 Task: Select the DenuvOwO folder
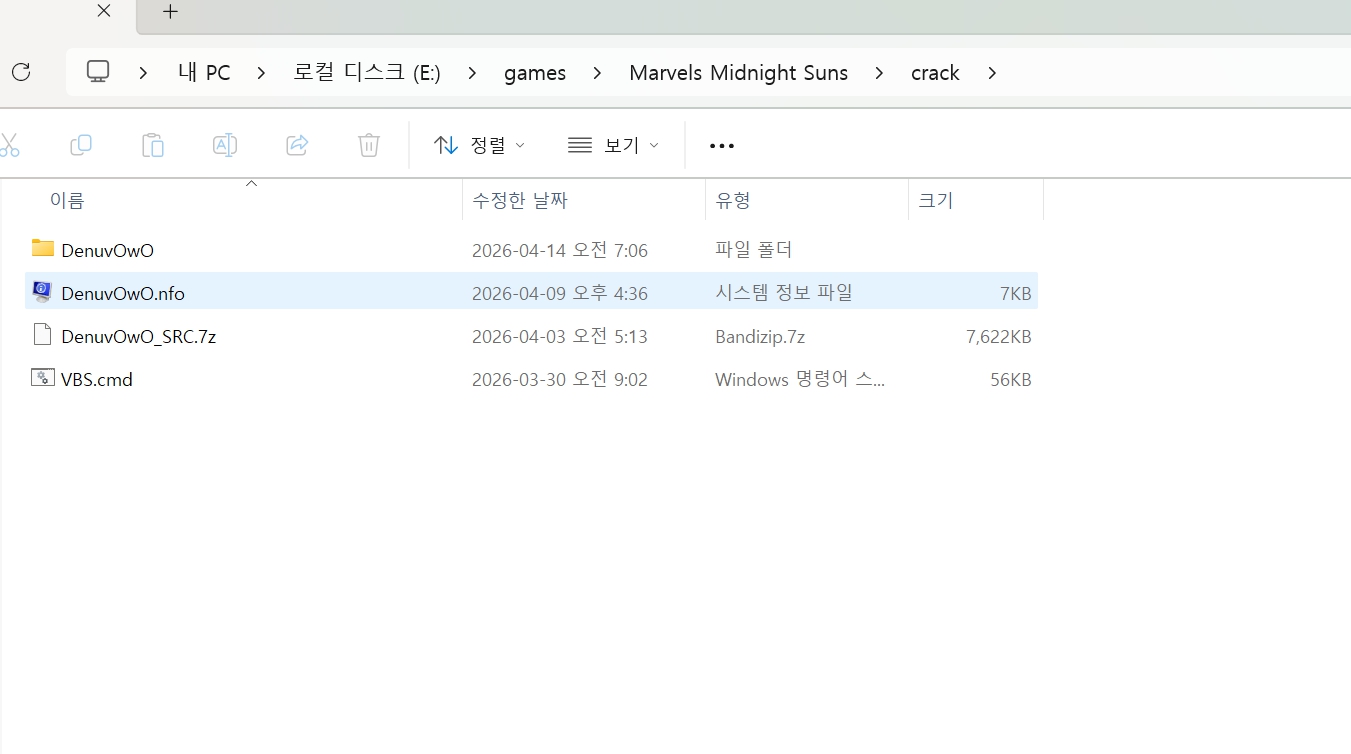coord(107,250)
